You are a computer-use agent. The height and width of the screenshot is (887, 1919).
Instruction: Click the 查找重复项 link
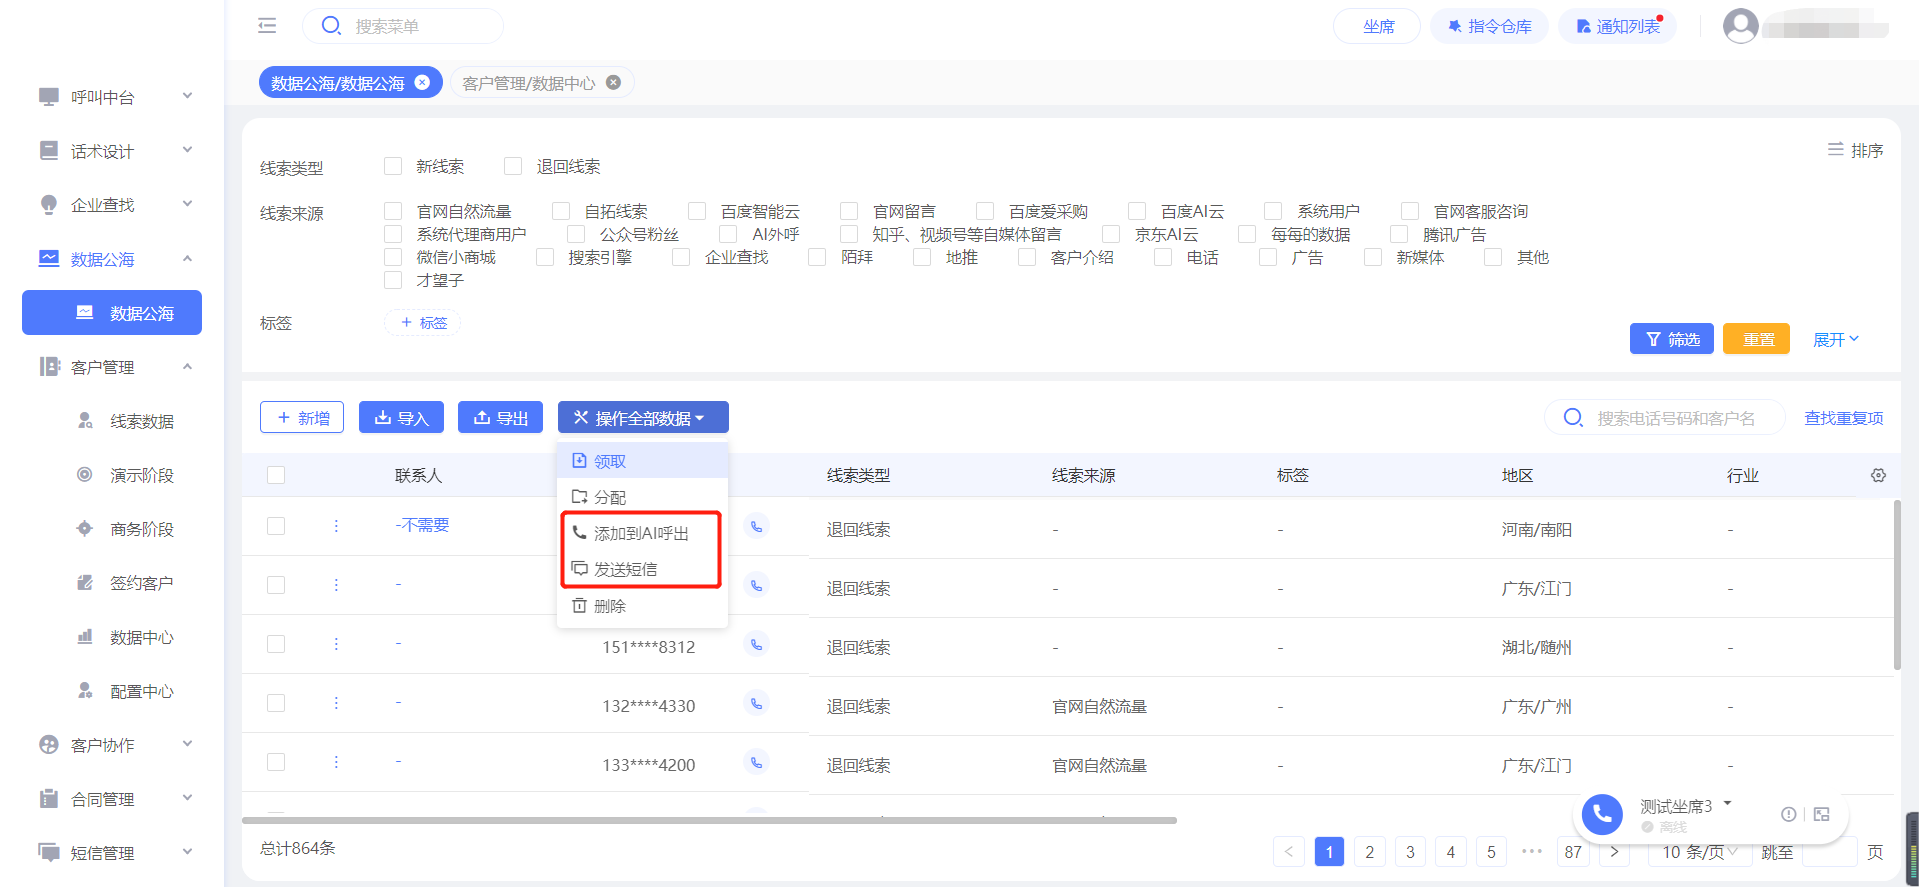click(x=1844, y=418)
